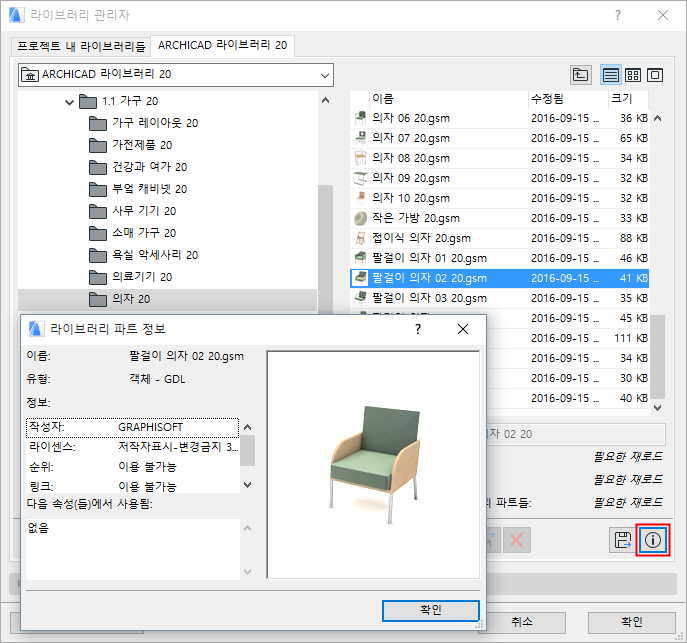Select file 접이식 의자 20.gsm
Image resolution: width=687 pixels, height=643 pixels.
pyautogui.click(x=499, y=238)
